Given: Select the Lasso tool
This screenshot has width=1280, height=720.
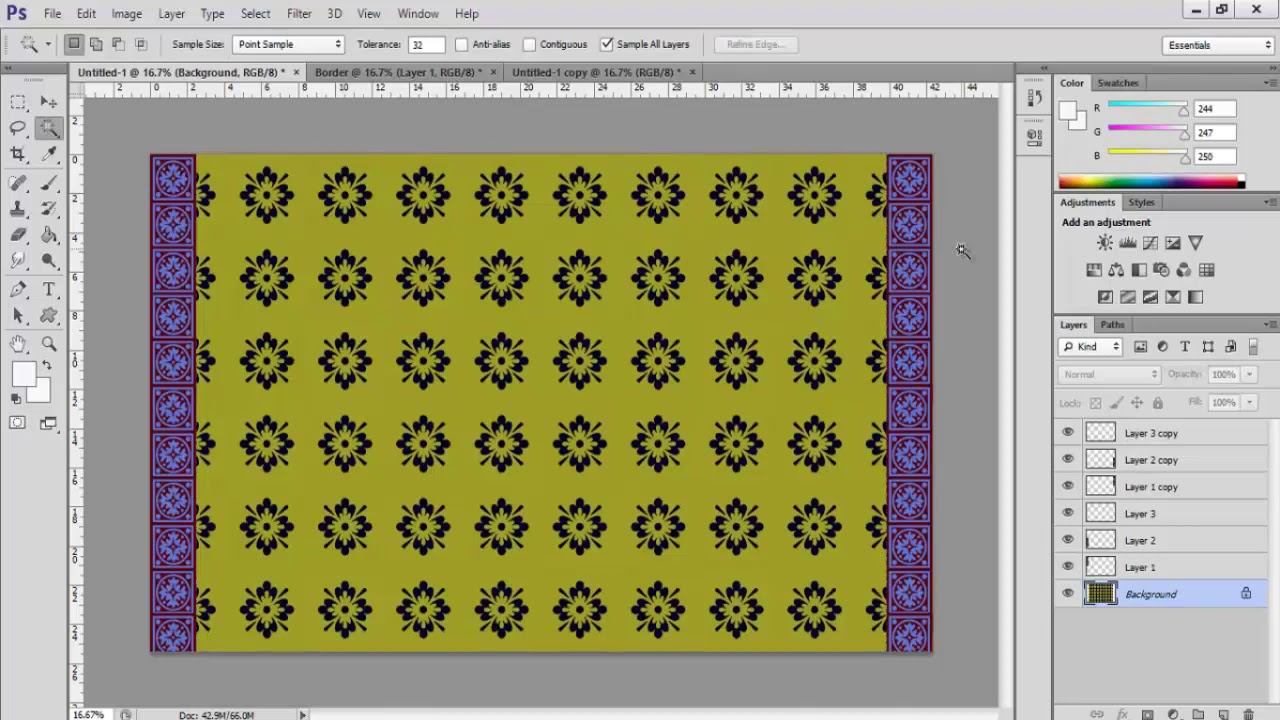Looking at the screenshot, I should pos(18,128).
